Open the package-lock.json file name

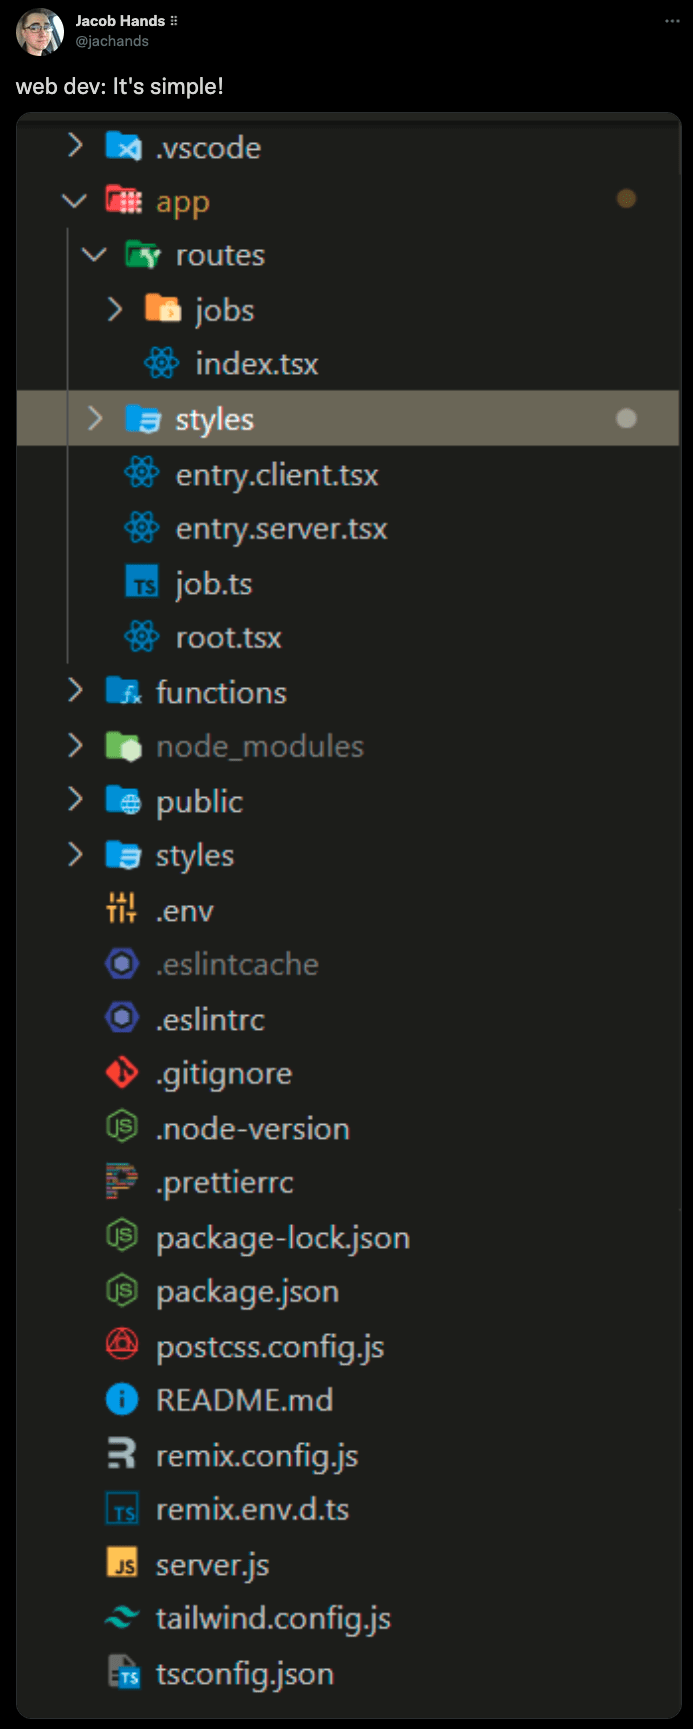283,1238
